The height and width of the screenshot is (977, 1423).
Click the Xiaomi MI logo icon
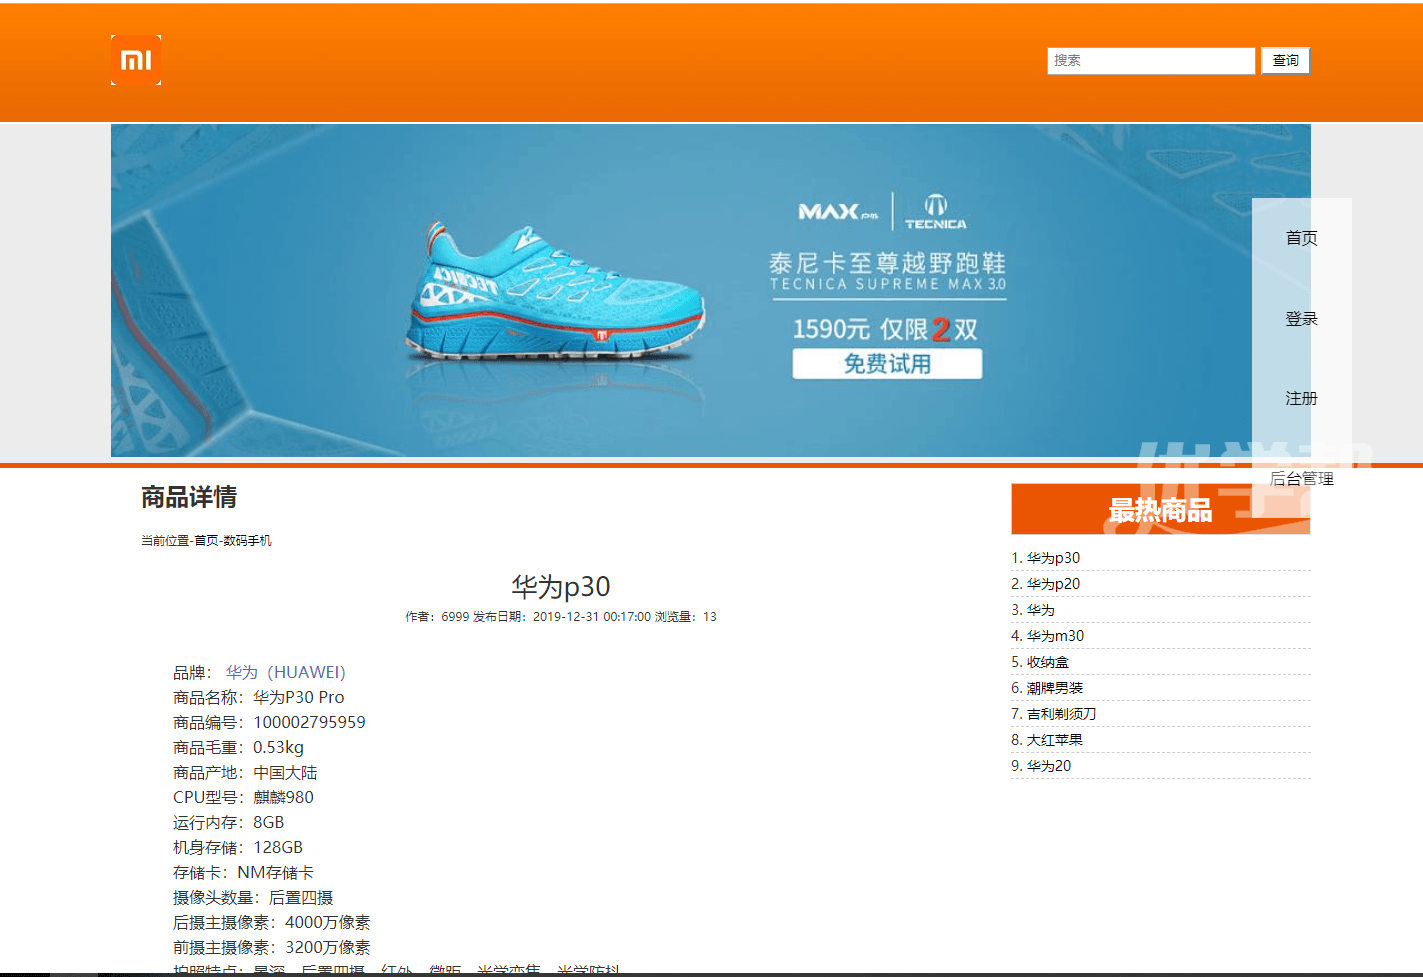coord(136,60)
